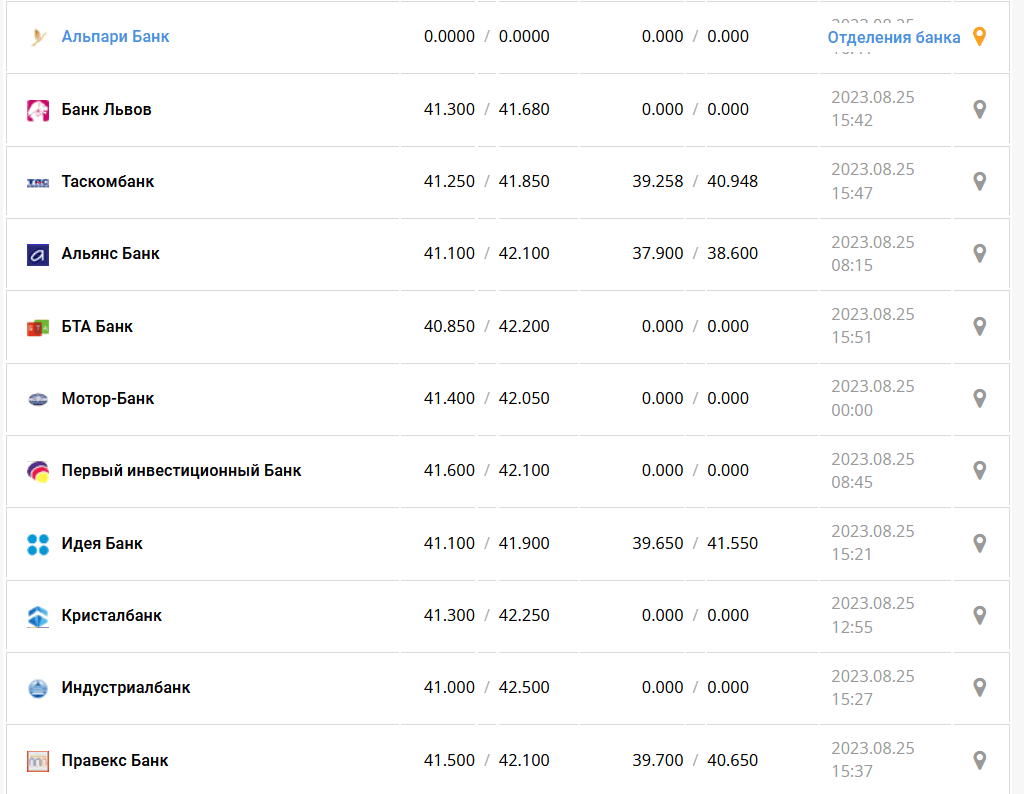1024x794 pixels.
Task: Select the Таскомбанк bank name
Action: 107,181
